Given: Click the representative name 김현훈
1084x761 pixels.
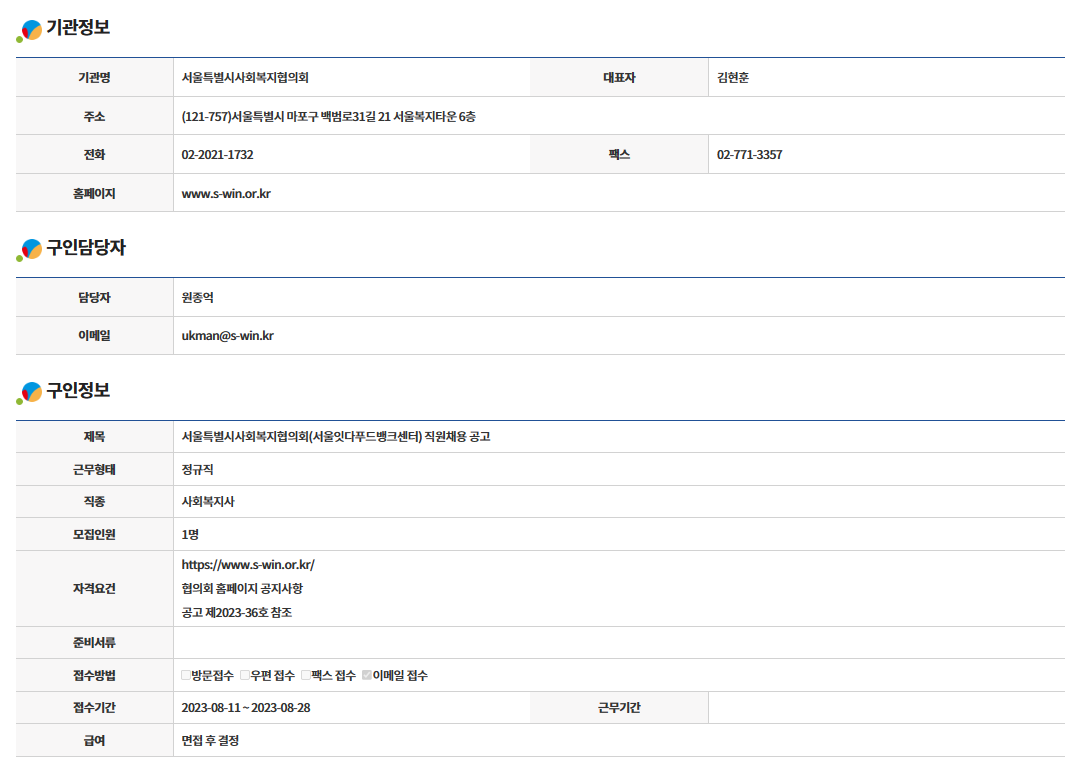Looking at the screenshot, I should 733,78.
